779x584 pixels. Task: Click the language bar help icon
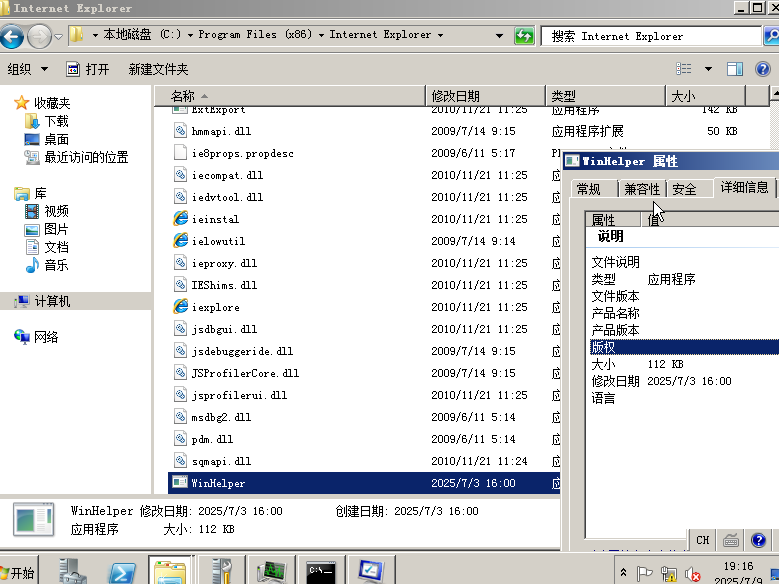(758, 540)
